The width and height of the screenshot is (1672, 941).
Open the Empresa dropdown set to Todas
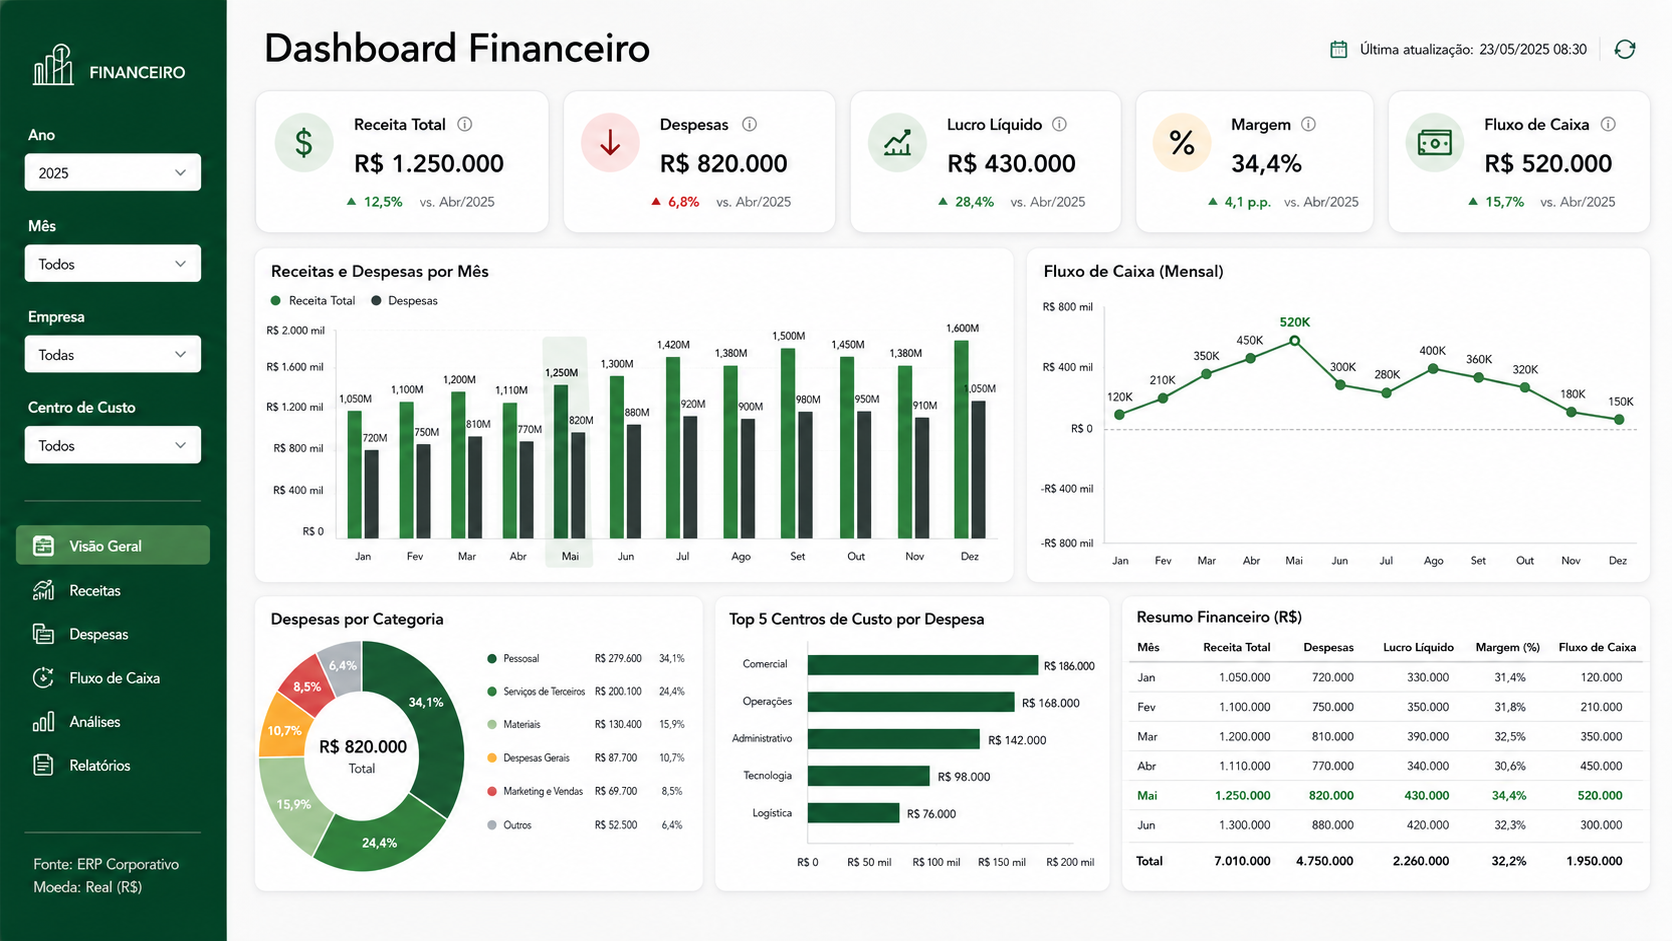click(x=113, y=354)
